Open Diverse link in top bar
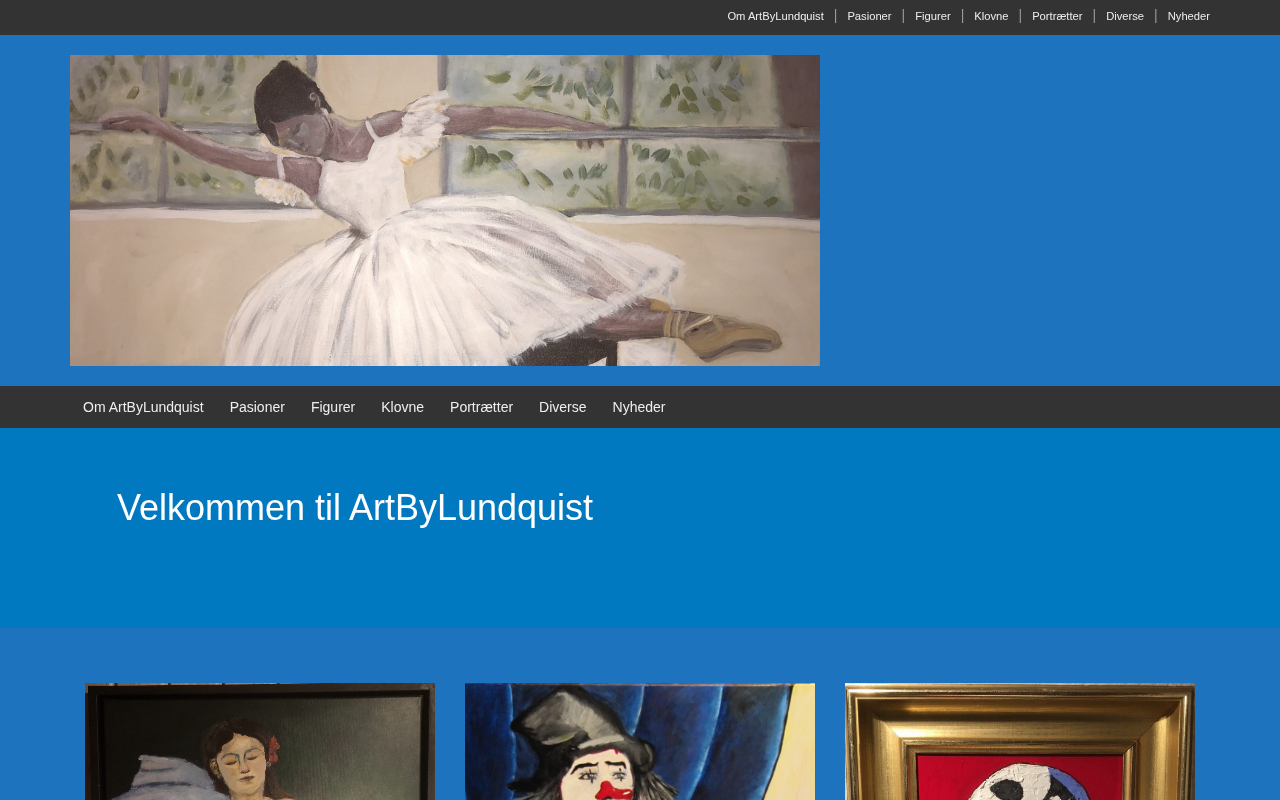The height and width of the screenshot is (800, 1280). [x=1125, y=16]
